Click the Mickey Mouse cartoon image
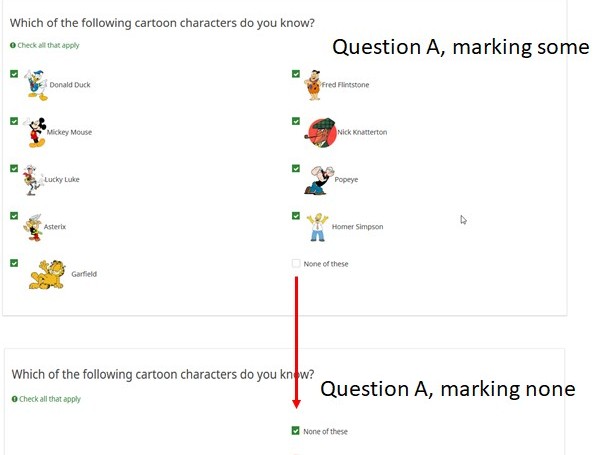This screenshot has width=603, height=455. coord(35,131)
